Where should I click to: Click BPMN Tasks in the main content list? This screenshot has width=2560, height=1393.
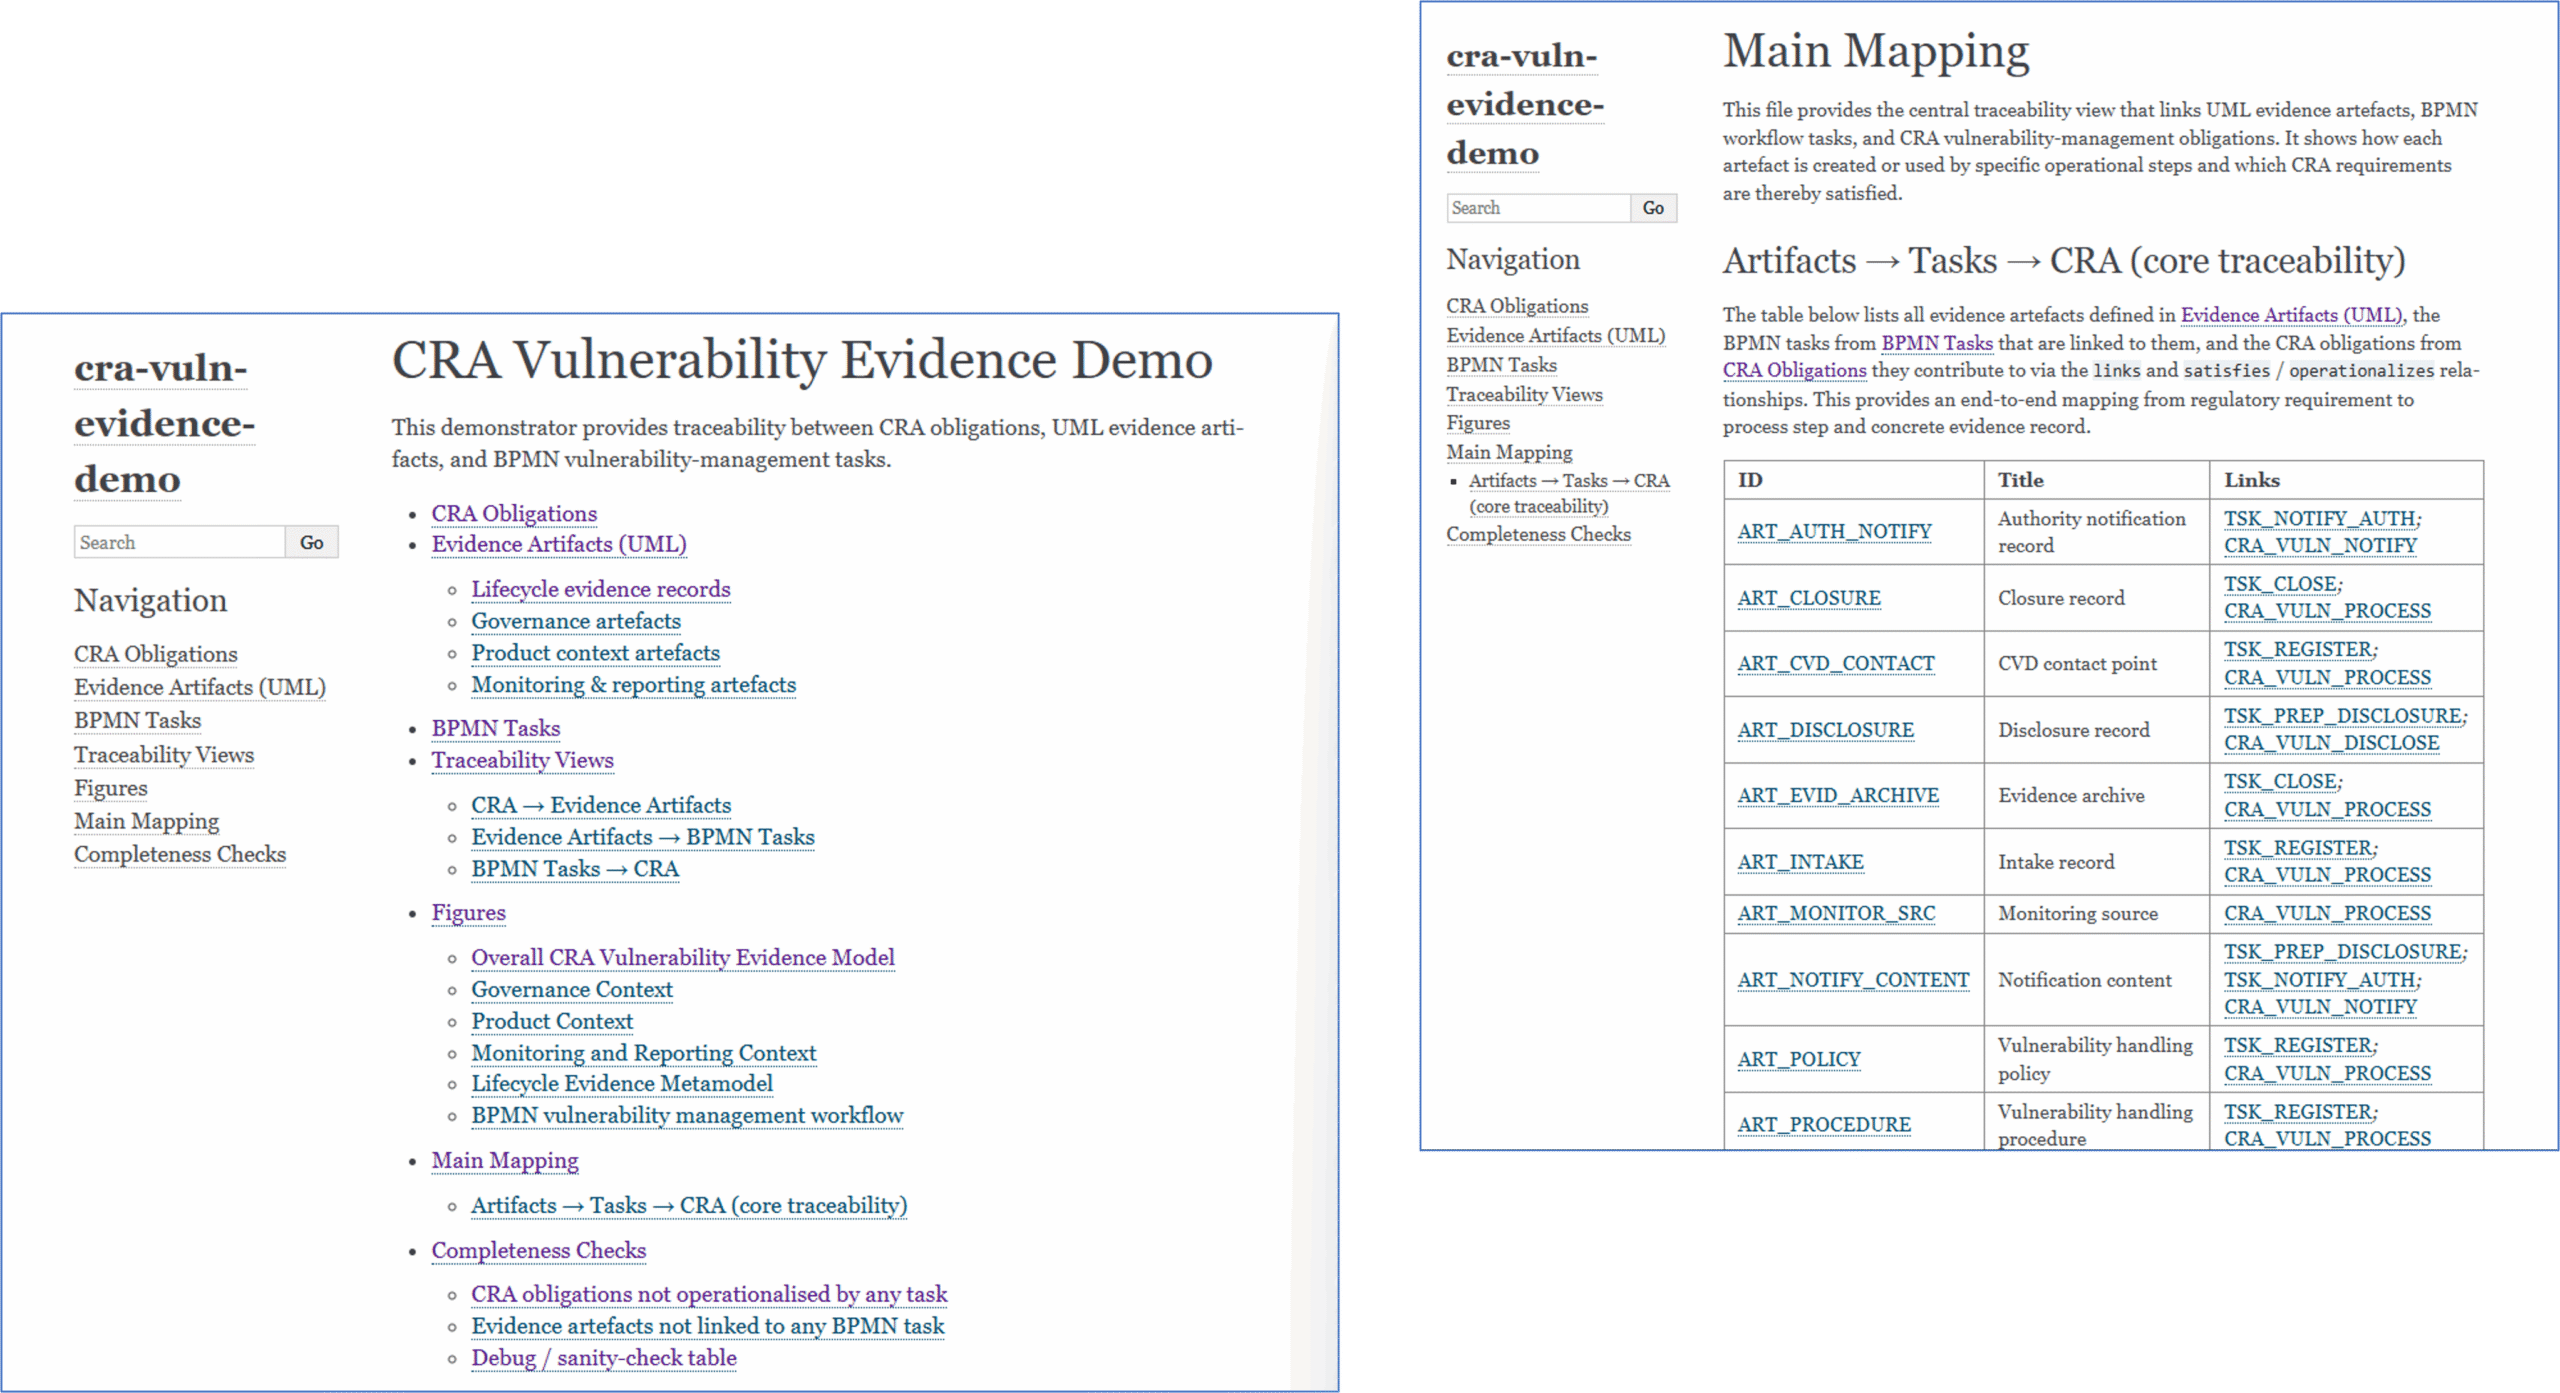coord(496,728)
